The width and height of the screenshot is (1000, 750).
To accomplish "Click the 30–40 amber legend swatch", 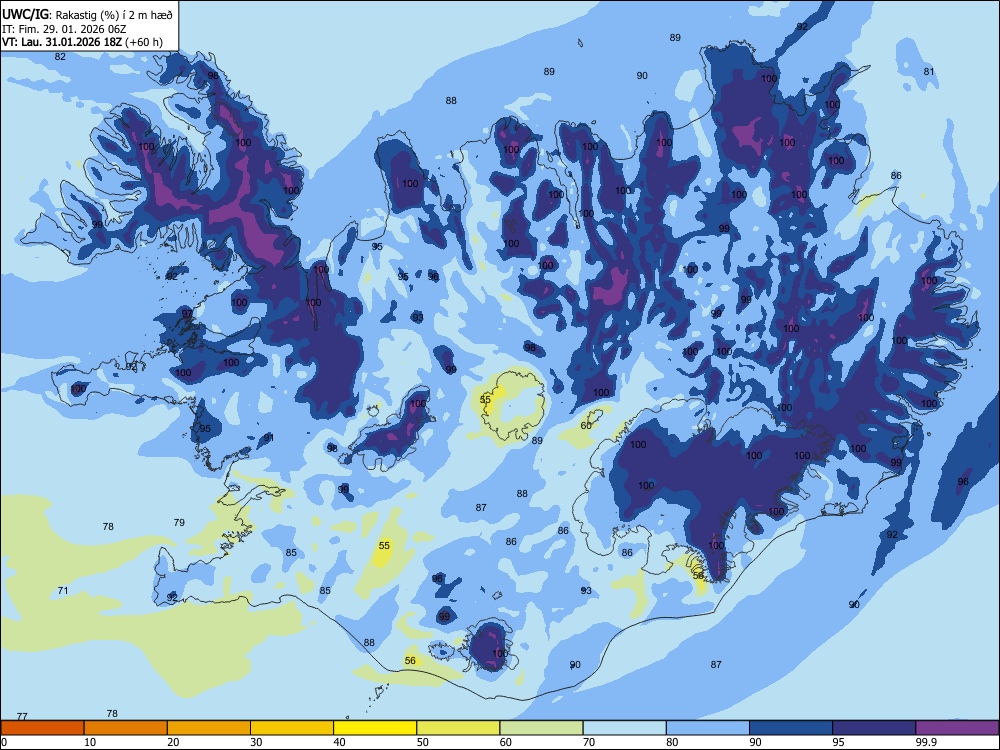I will coord(292,728).
